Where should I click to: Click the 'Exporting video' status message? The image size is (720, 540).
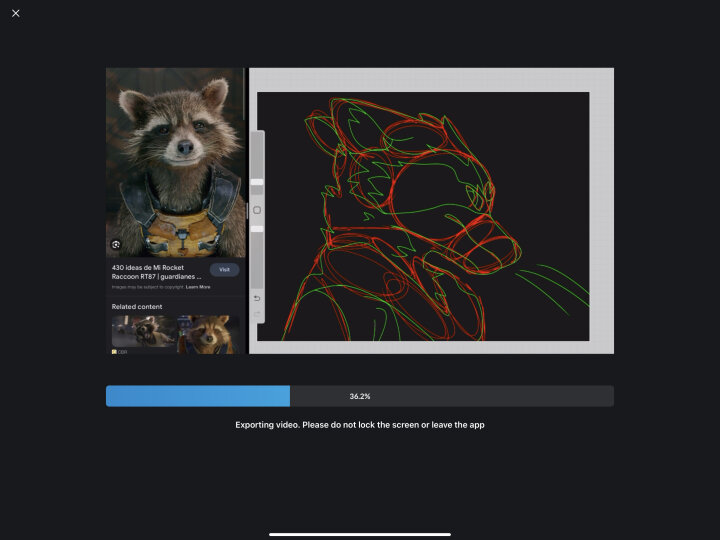pyautogui.click(x=360, y=425)
